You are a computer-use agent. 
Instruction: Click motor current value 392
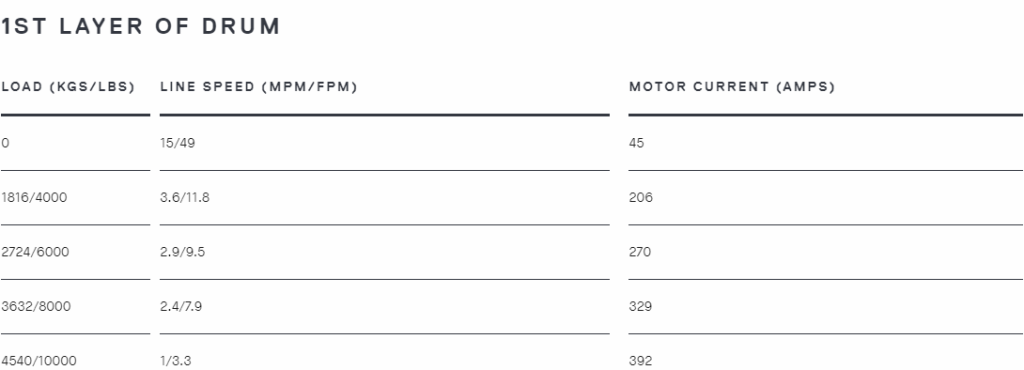[641, 361]
